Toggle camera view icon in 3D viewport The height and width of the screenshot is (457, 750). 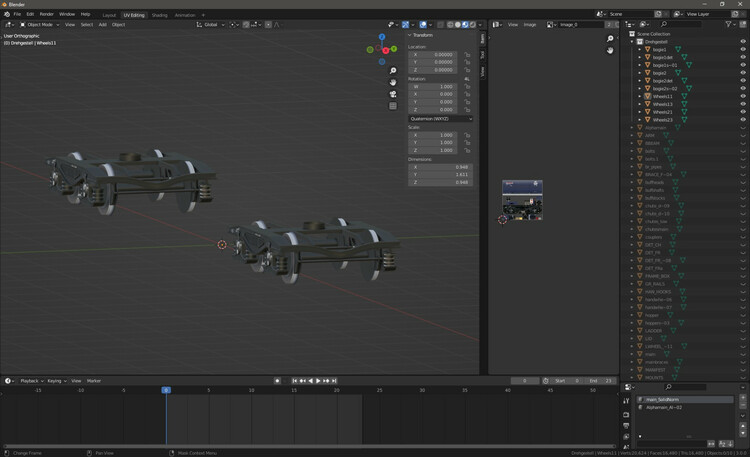pos(393,94)
